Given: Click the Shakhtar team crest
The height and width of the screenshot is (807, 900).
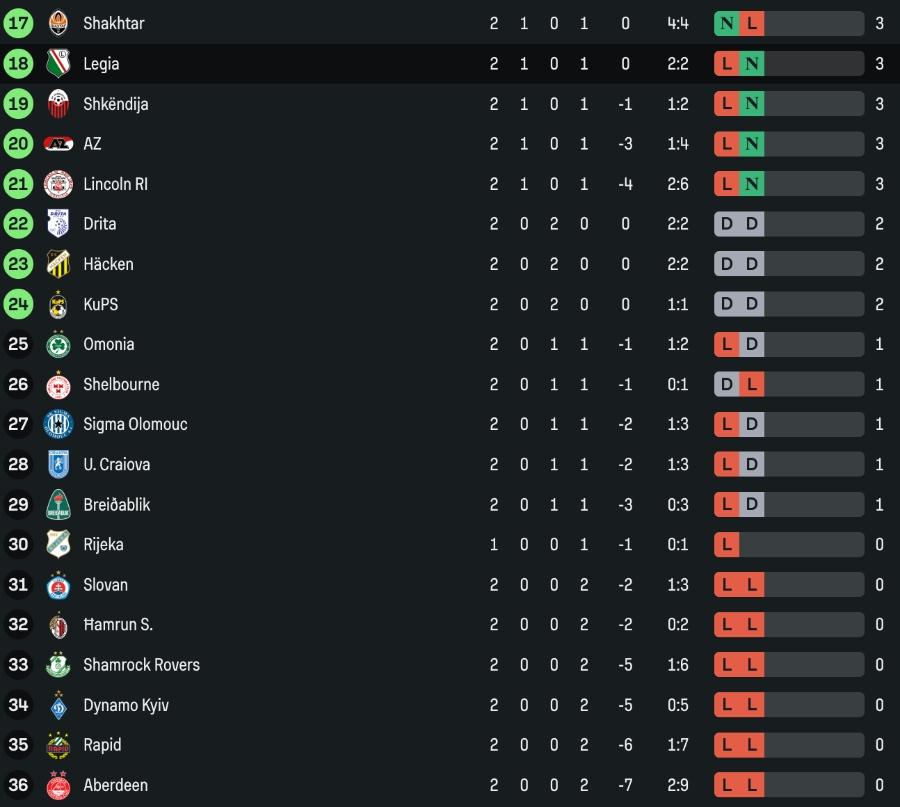Looking at the screenshot, I should 58,23.
